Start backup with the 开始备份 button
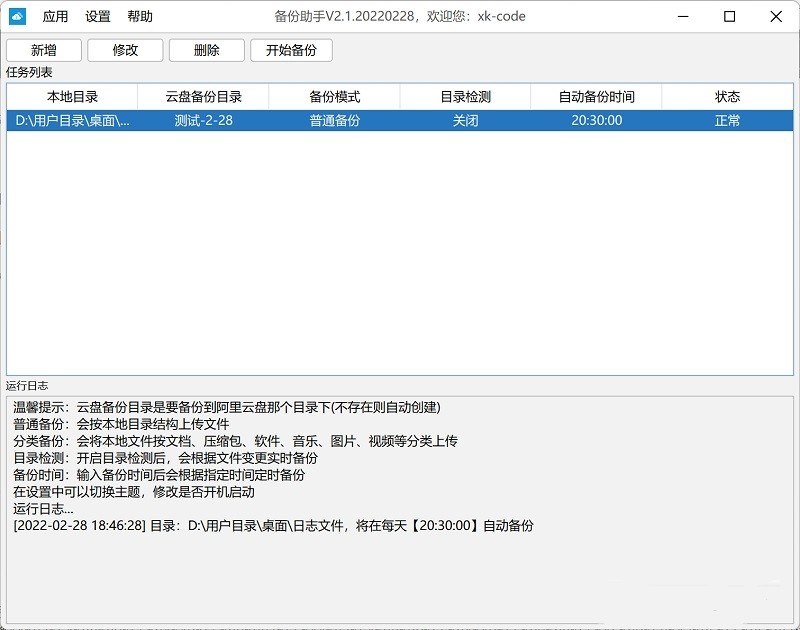Image resolution: width=800 pixels, height=630 pixels. click(x=291, y=50)
